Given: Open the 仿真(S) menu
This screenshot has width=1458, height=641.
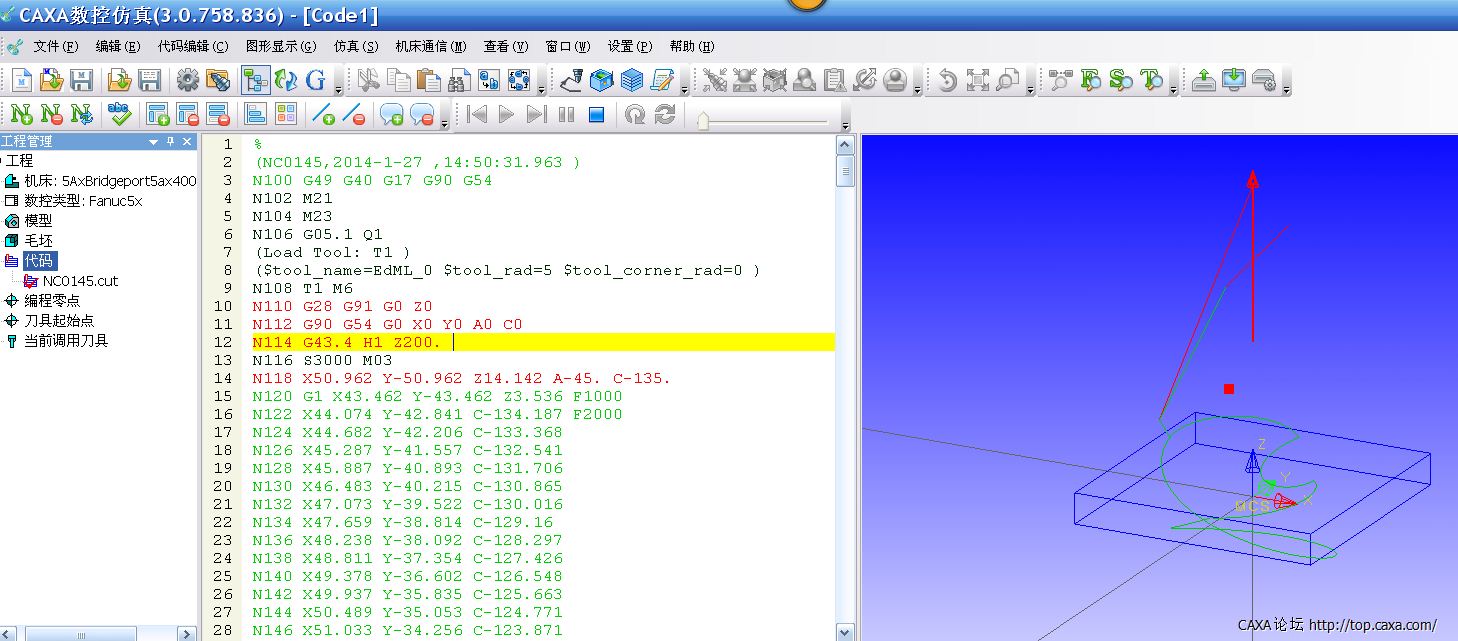Looking at the screenshot, I should tap(356, 46).
